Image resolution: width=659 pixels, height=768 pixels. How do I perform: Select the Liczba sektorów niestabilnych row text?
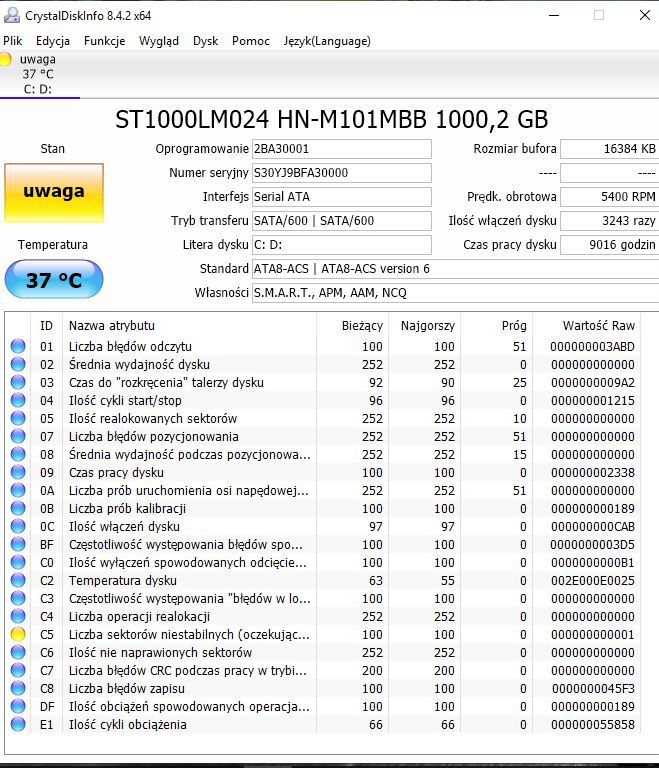tap(189, 634)
